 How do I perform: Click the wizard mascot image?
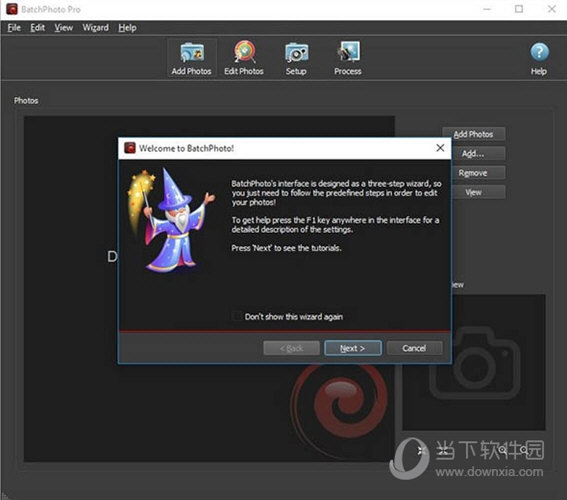point(172,220)
